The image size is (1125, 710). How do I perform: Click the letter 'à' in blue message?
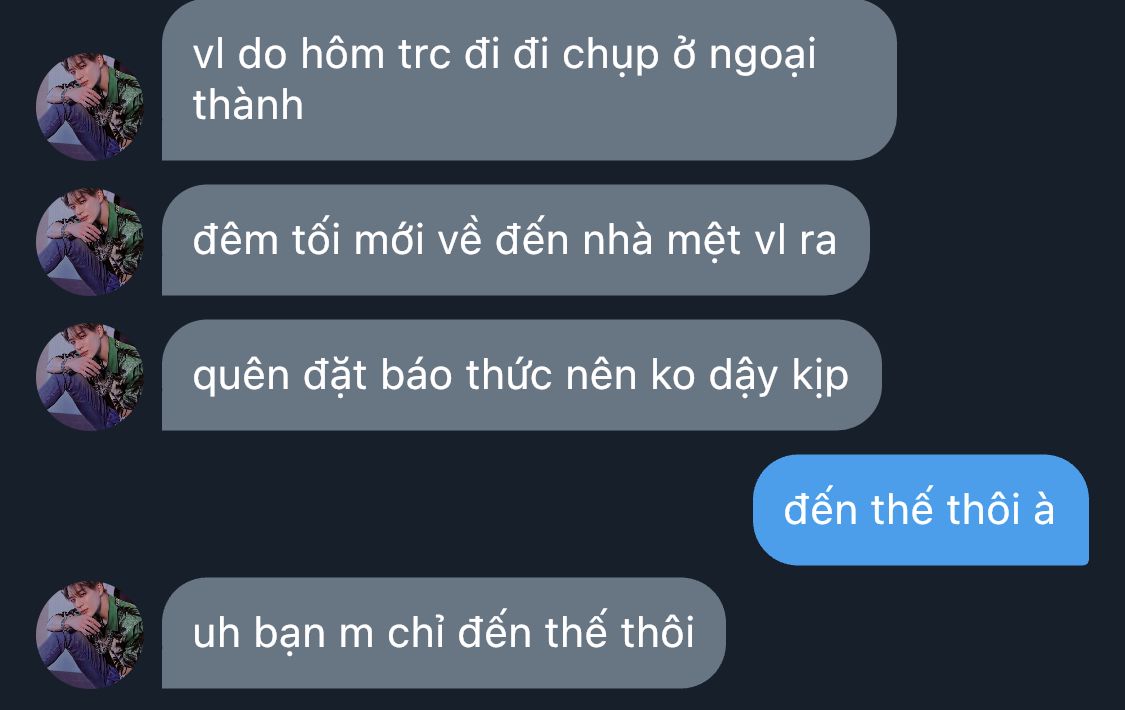1044,508
